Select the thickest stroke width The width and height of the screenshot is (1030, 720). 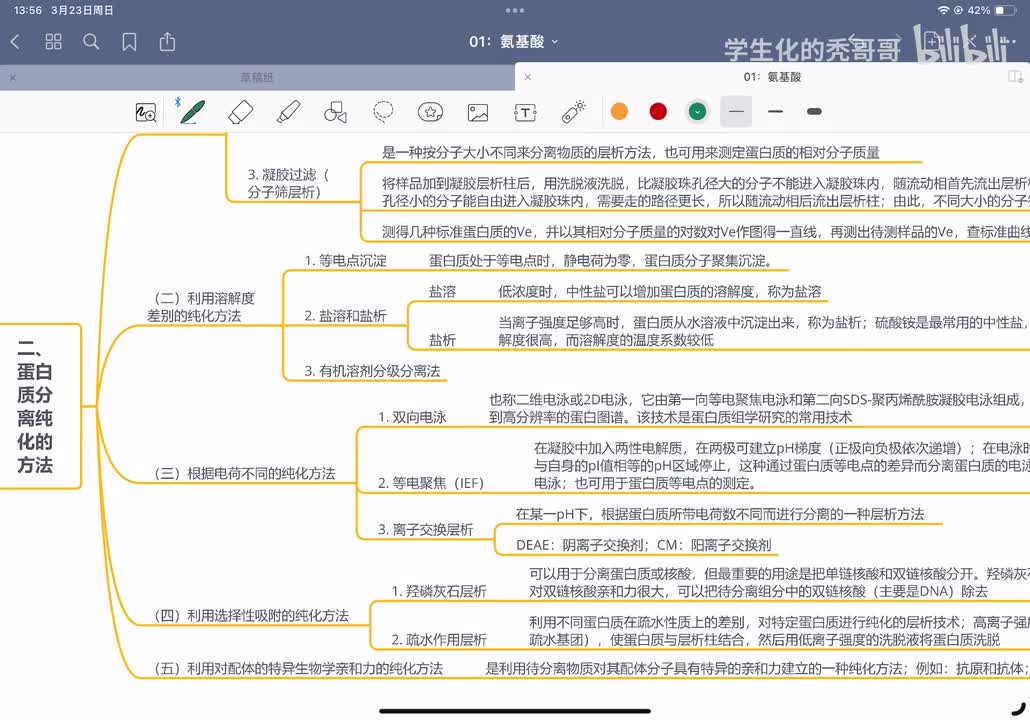pos(815,112)
